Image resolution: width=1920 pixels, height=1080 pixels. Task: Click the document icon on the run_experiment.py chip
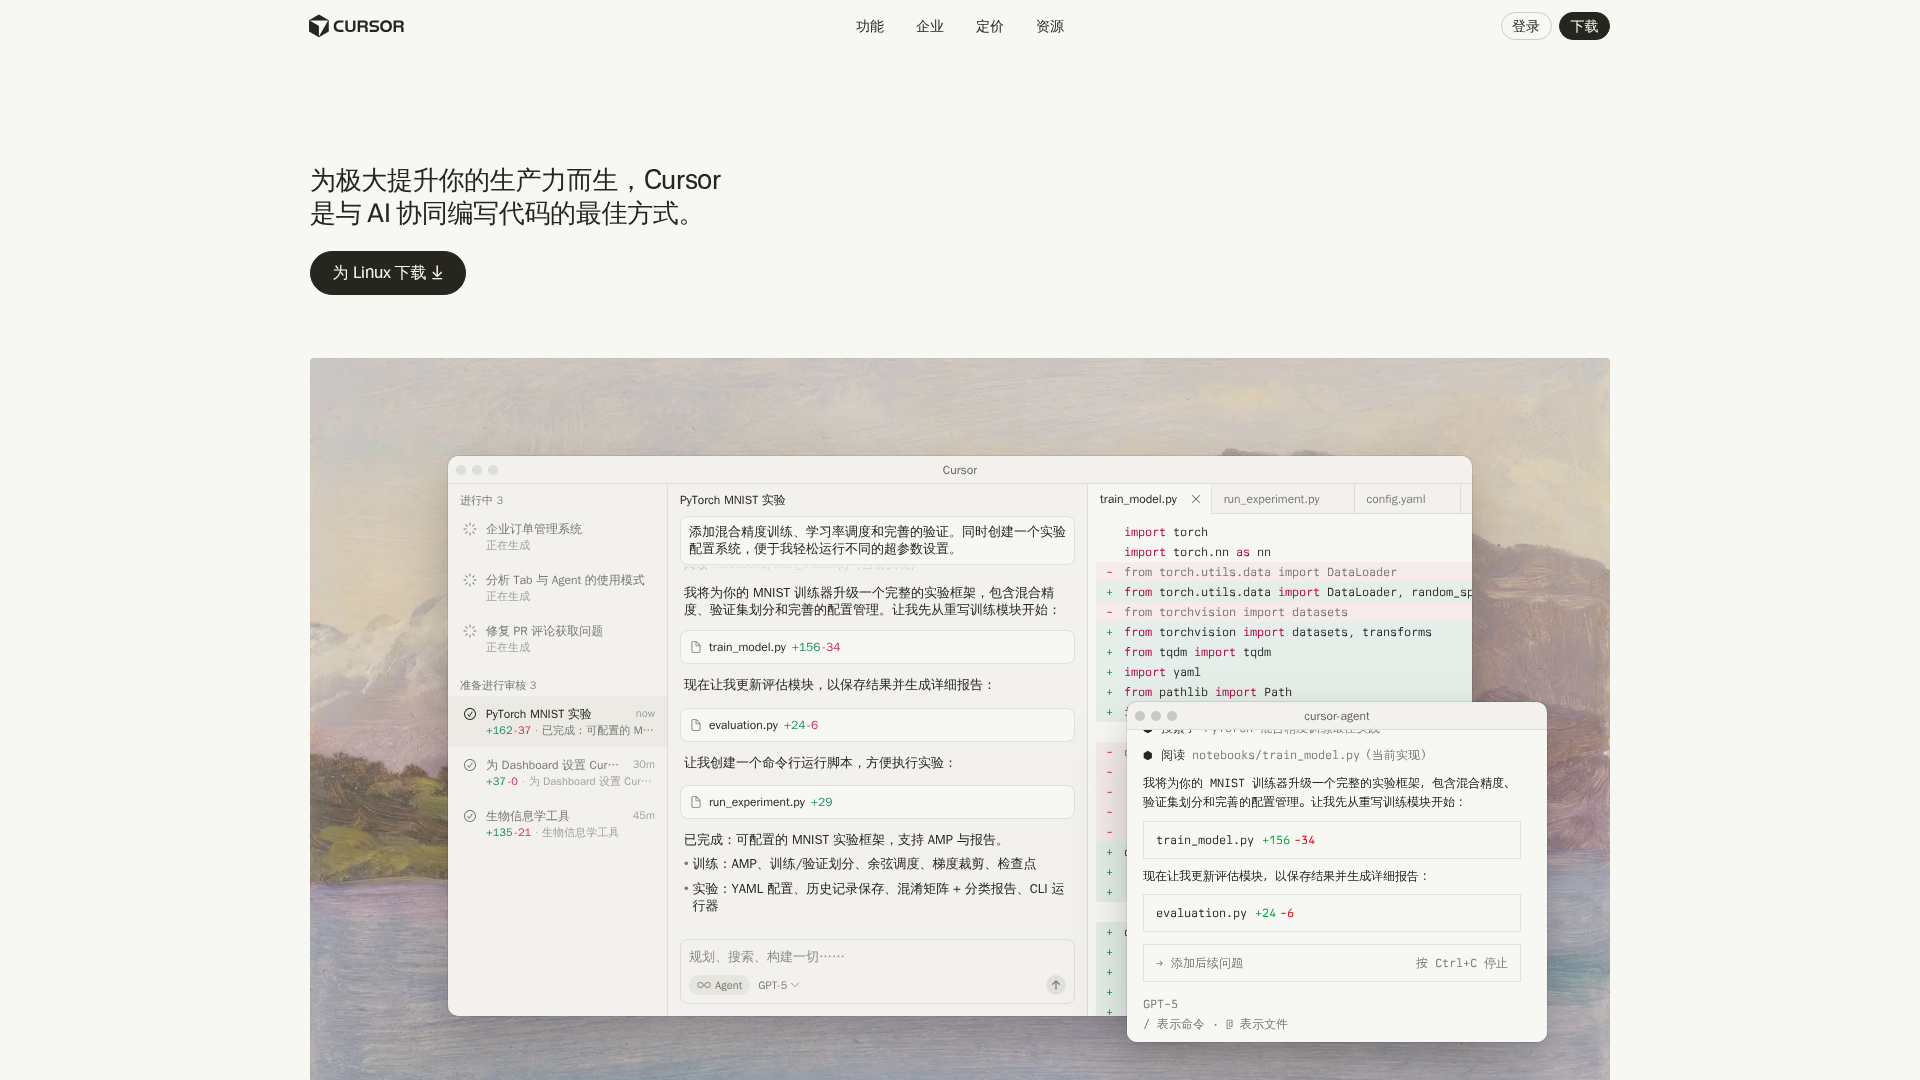click(697, 801)
